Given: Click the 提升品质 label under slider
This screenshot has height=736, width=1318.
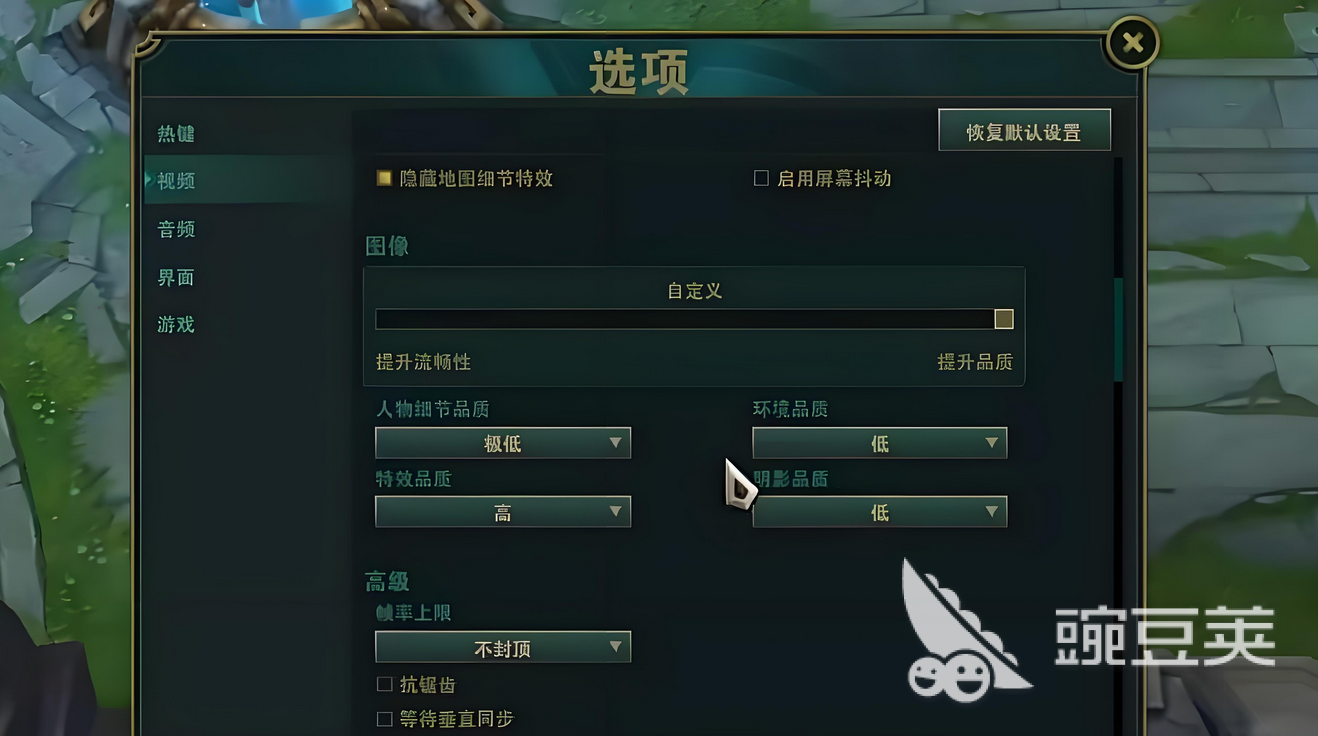Looking at the screenshot, I should [975, 362].
